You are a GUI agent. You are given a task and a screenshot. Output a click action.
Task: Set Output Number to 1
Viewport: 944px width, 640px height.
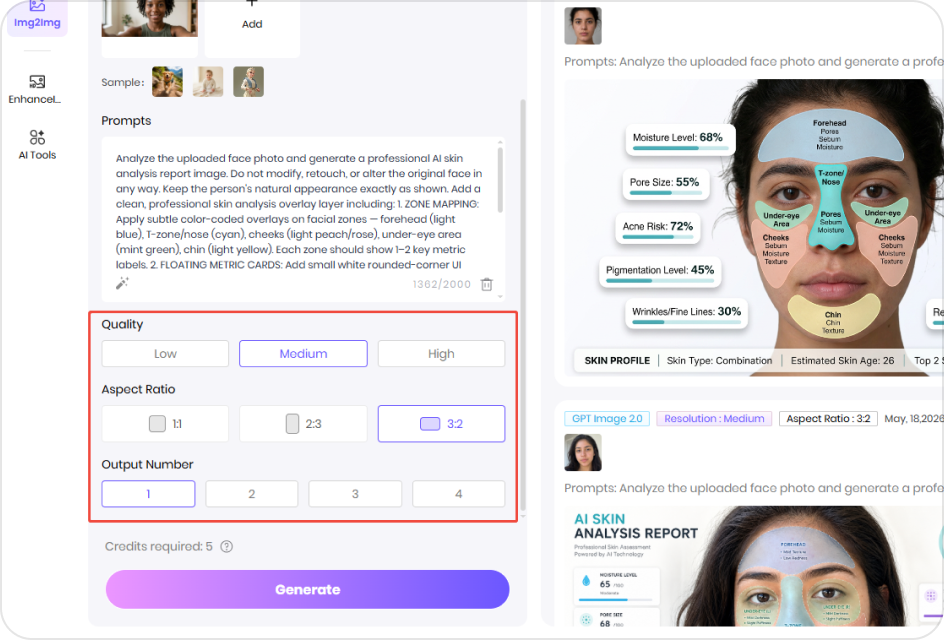pos(148,494)
